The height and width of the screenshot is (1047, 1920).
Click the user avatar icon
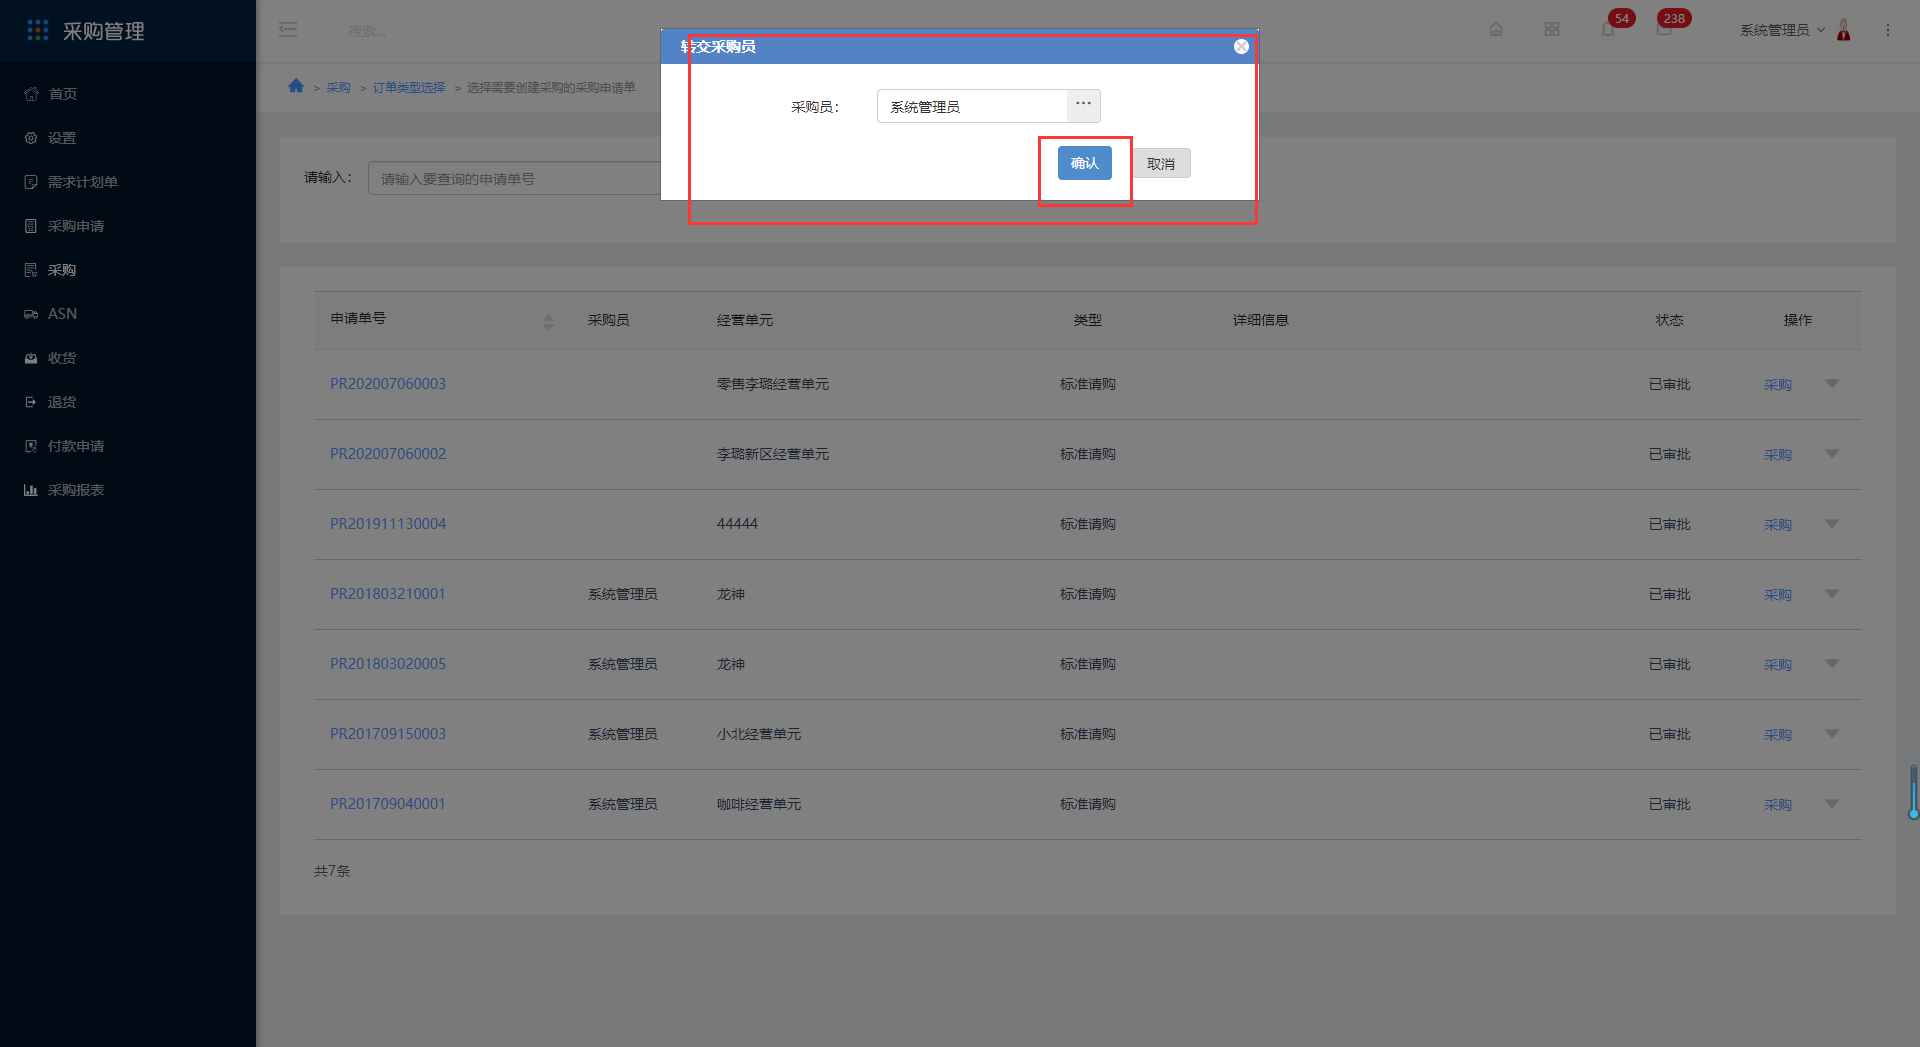coord(1844,30)
